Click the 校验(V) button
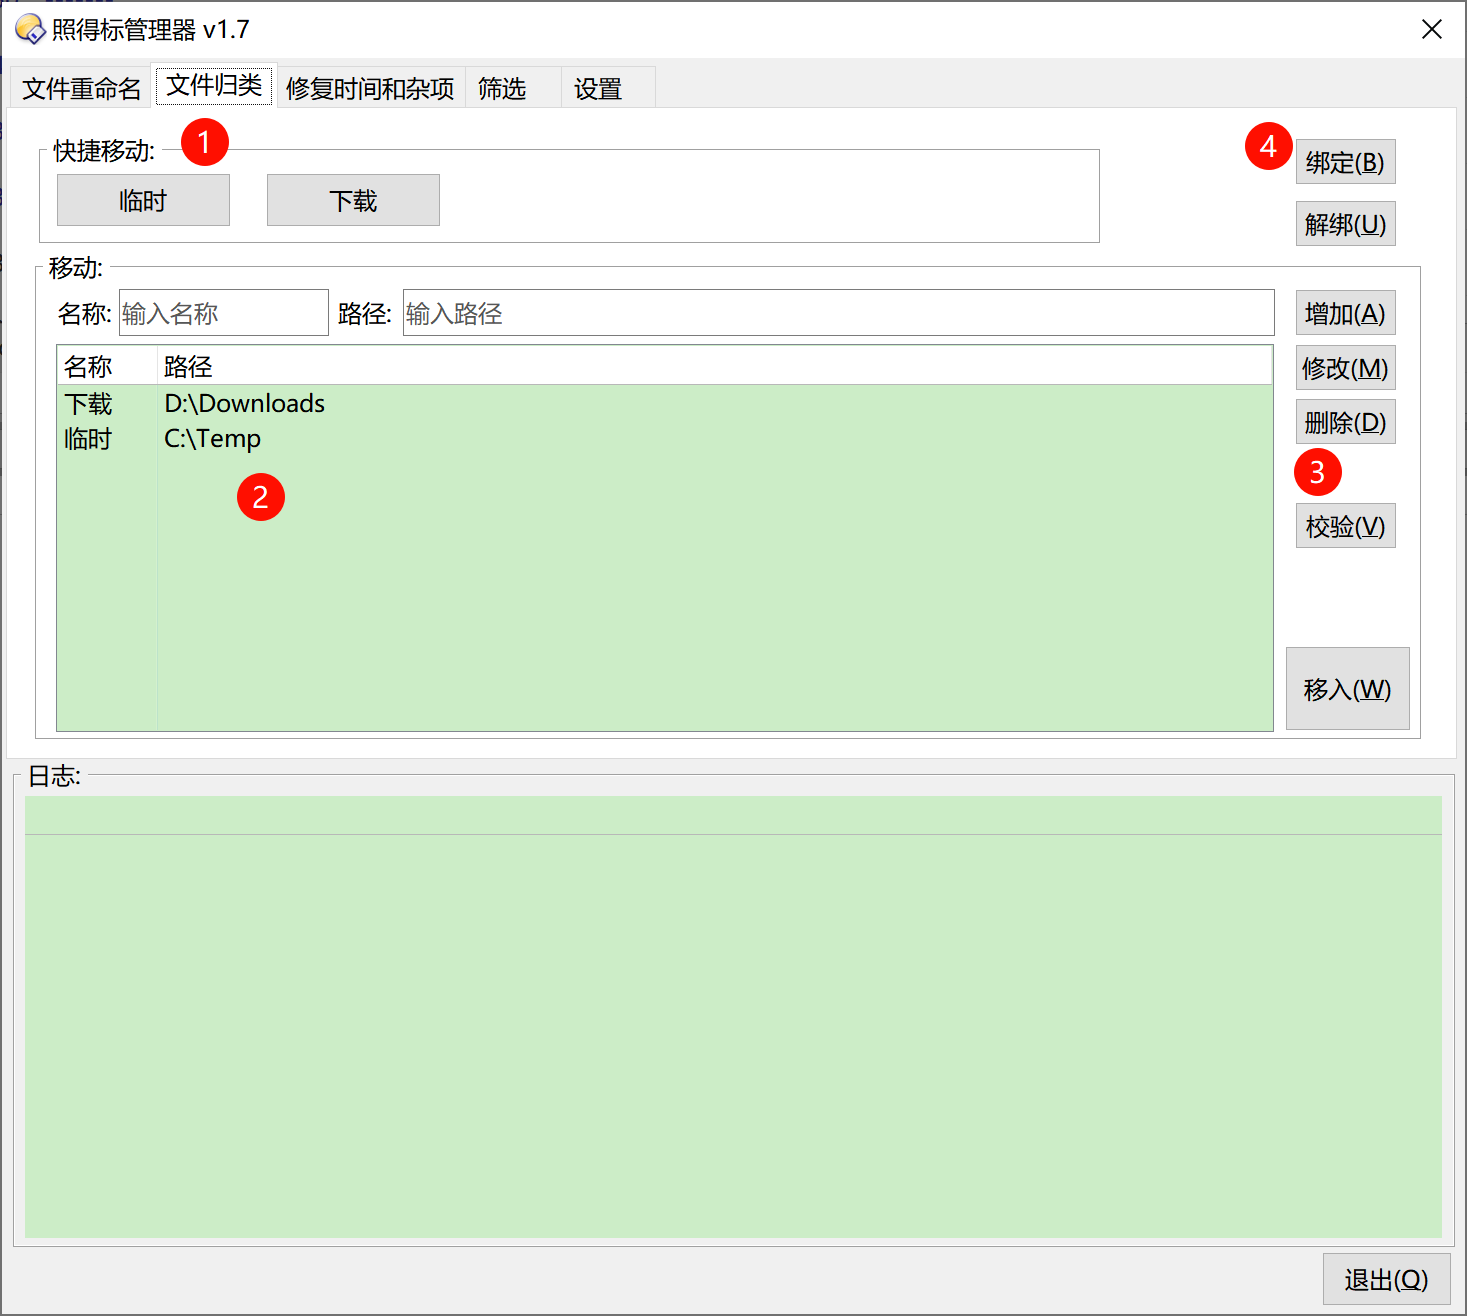 (x=1345, y=526)
